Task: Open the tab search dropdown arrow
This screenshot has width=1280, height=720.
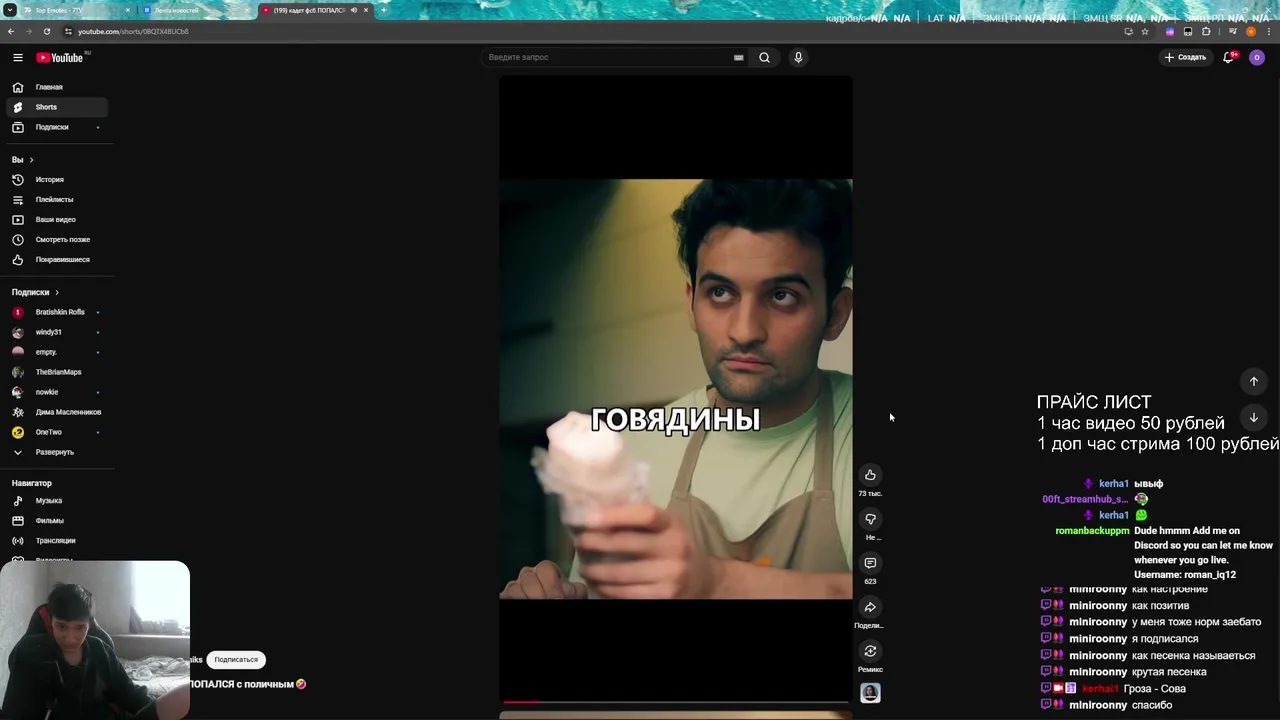Action: click(10, 10)
